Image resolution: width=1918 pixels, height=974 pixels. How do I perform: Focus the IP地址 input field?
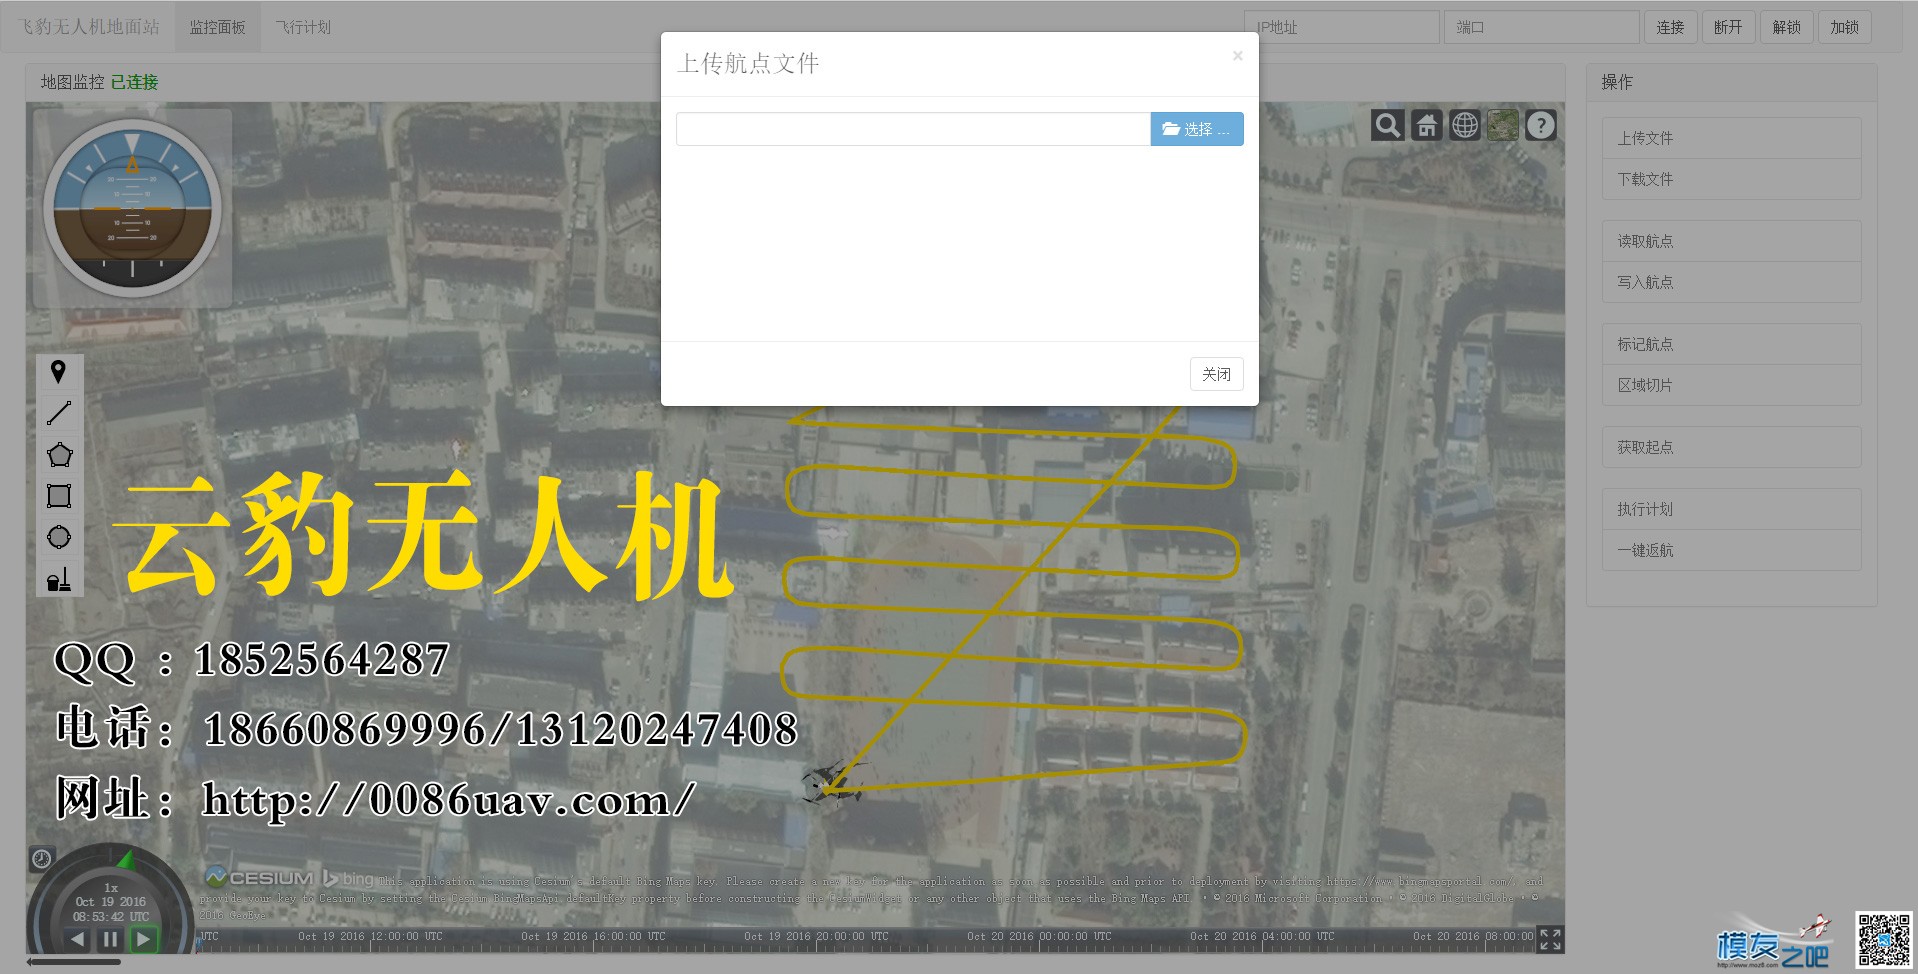point(1341,27)
